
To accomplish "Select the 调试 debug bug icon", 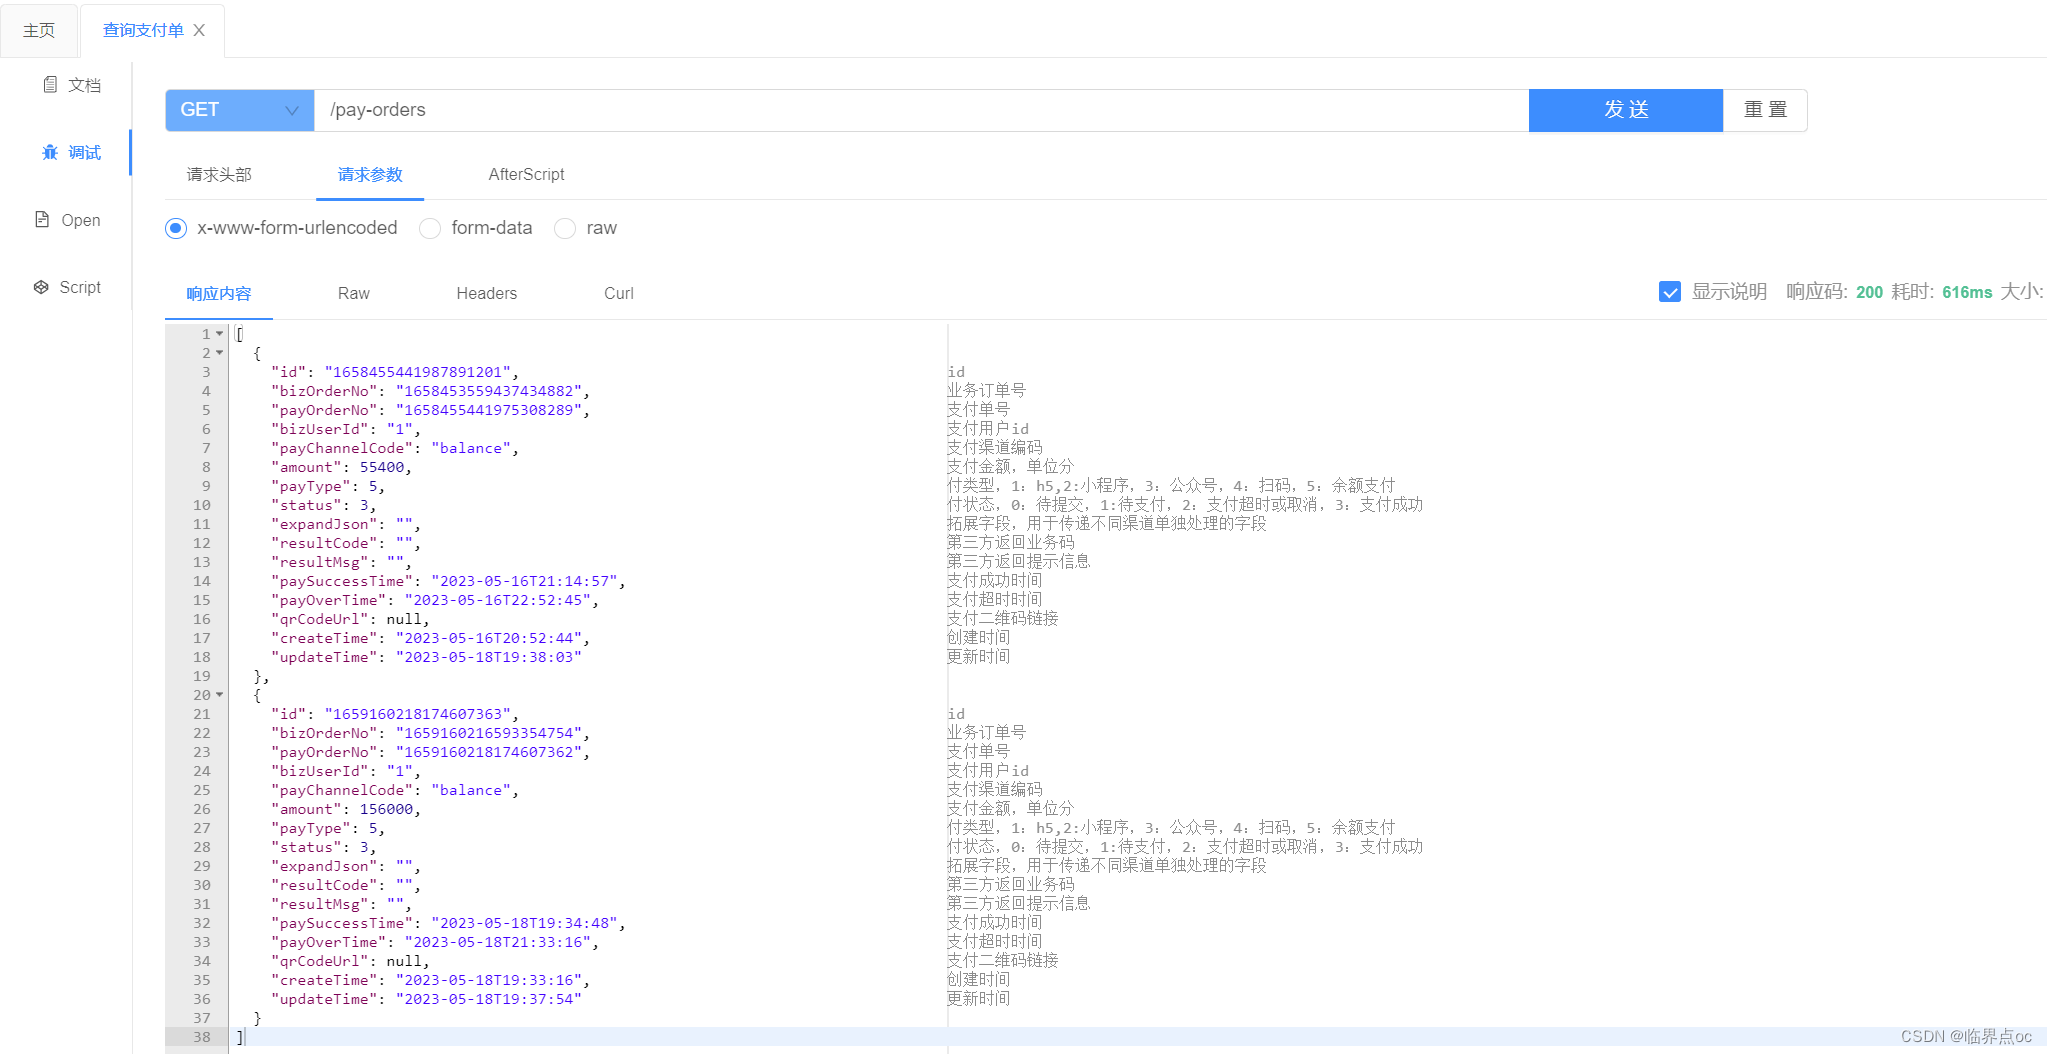I will point(50,152).
